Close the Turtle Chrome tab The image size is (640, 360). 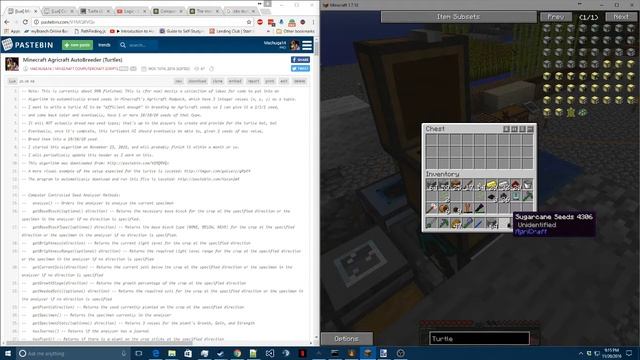click(108, 11)
